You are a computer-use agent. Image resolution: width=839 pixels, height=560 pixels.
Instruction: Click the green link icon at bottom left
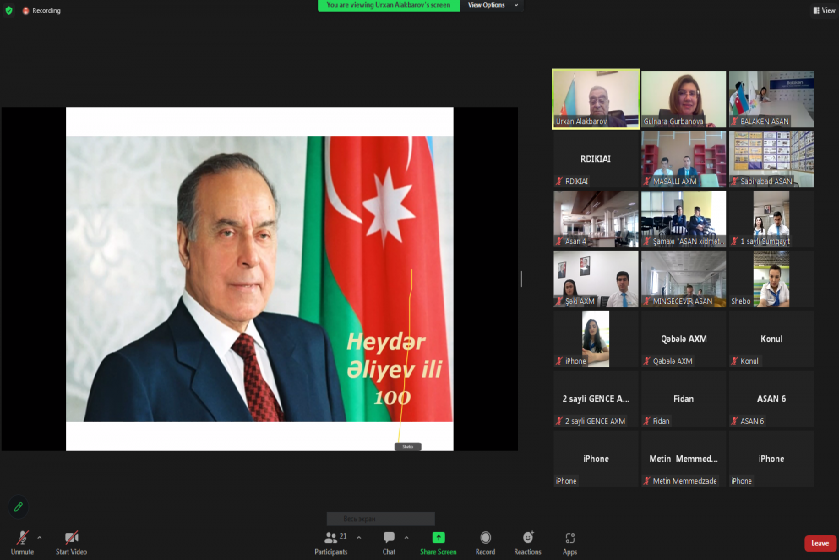point(18,506)
